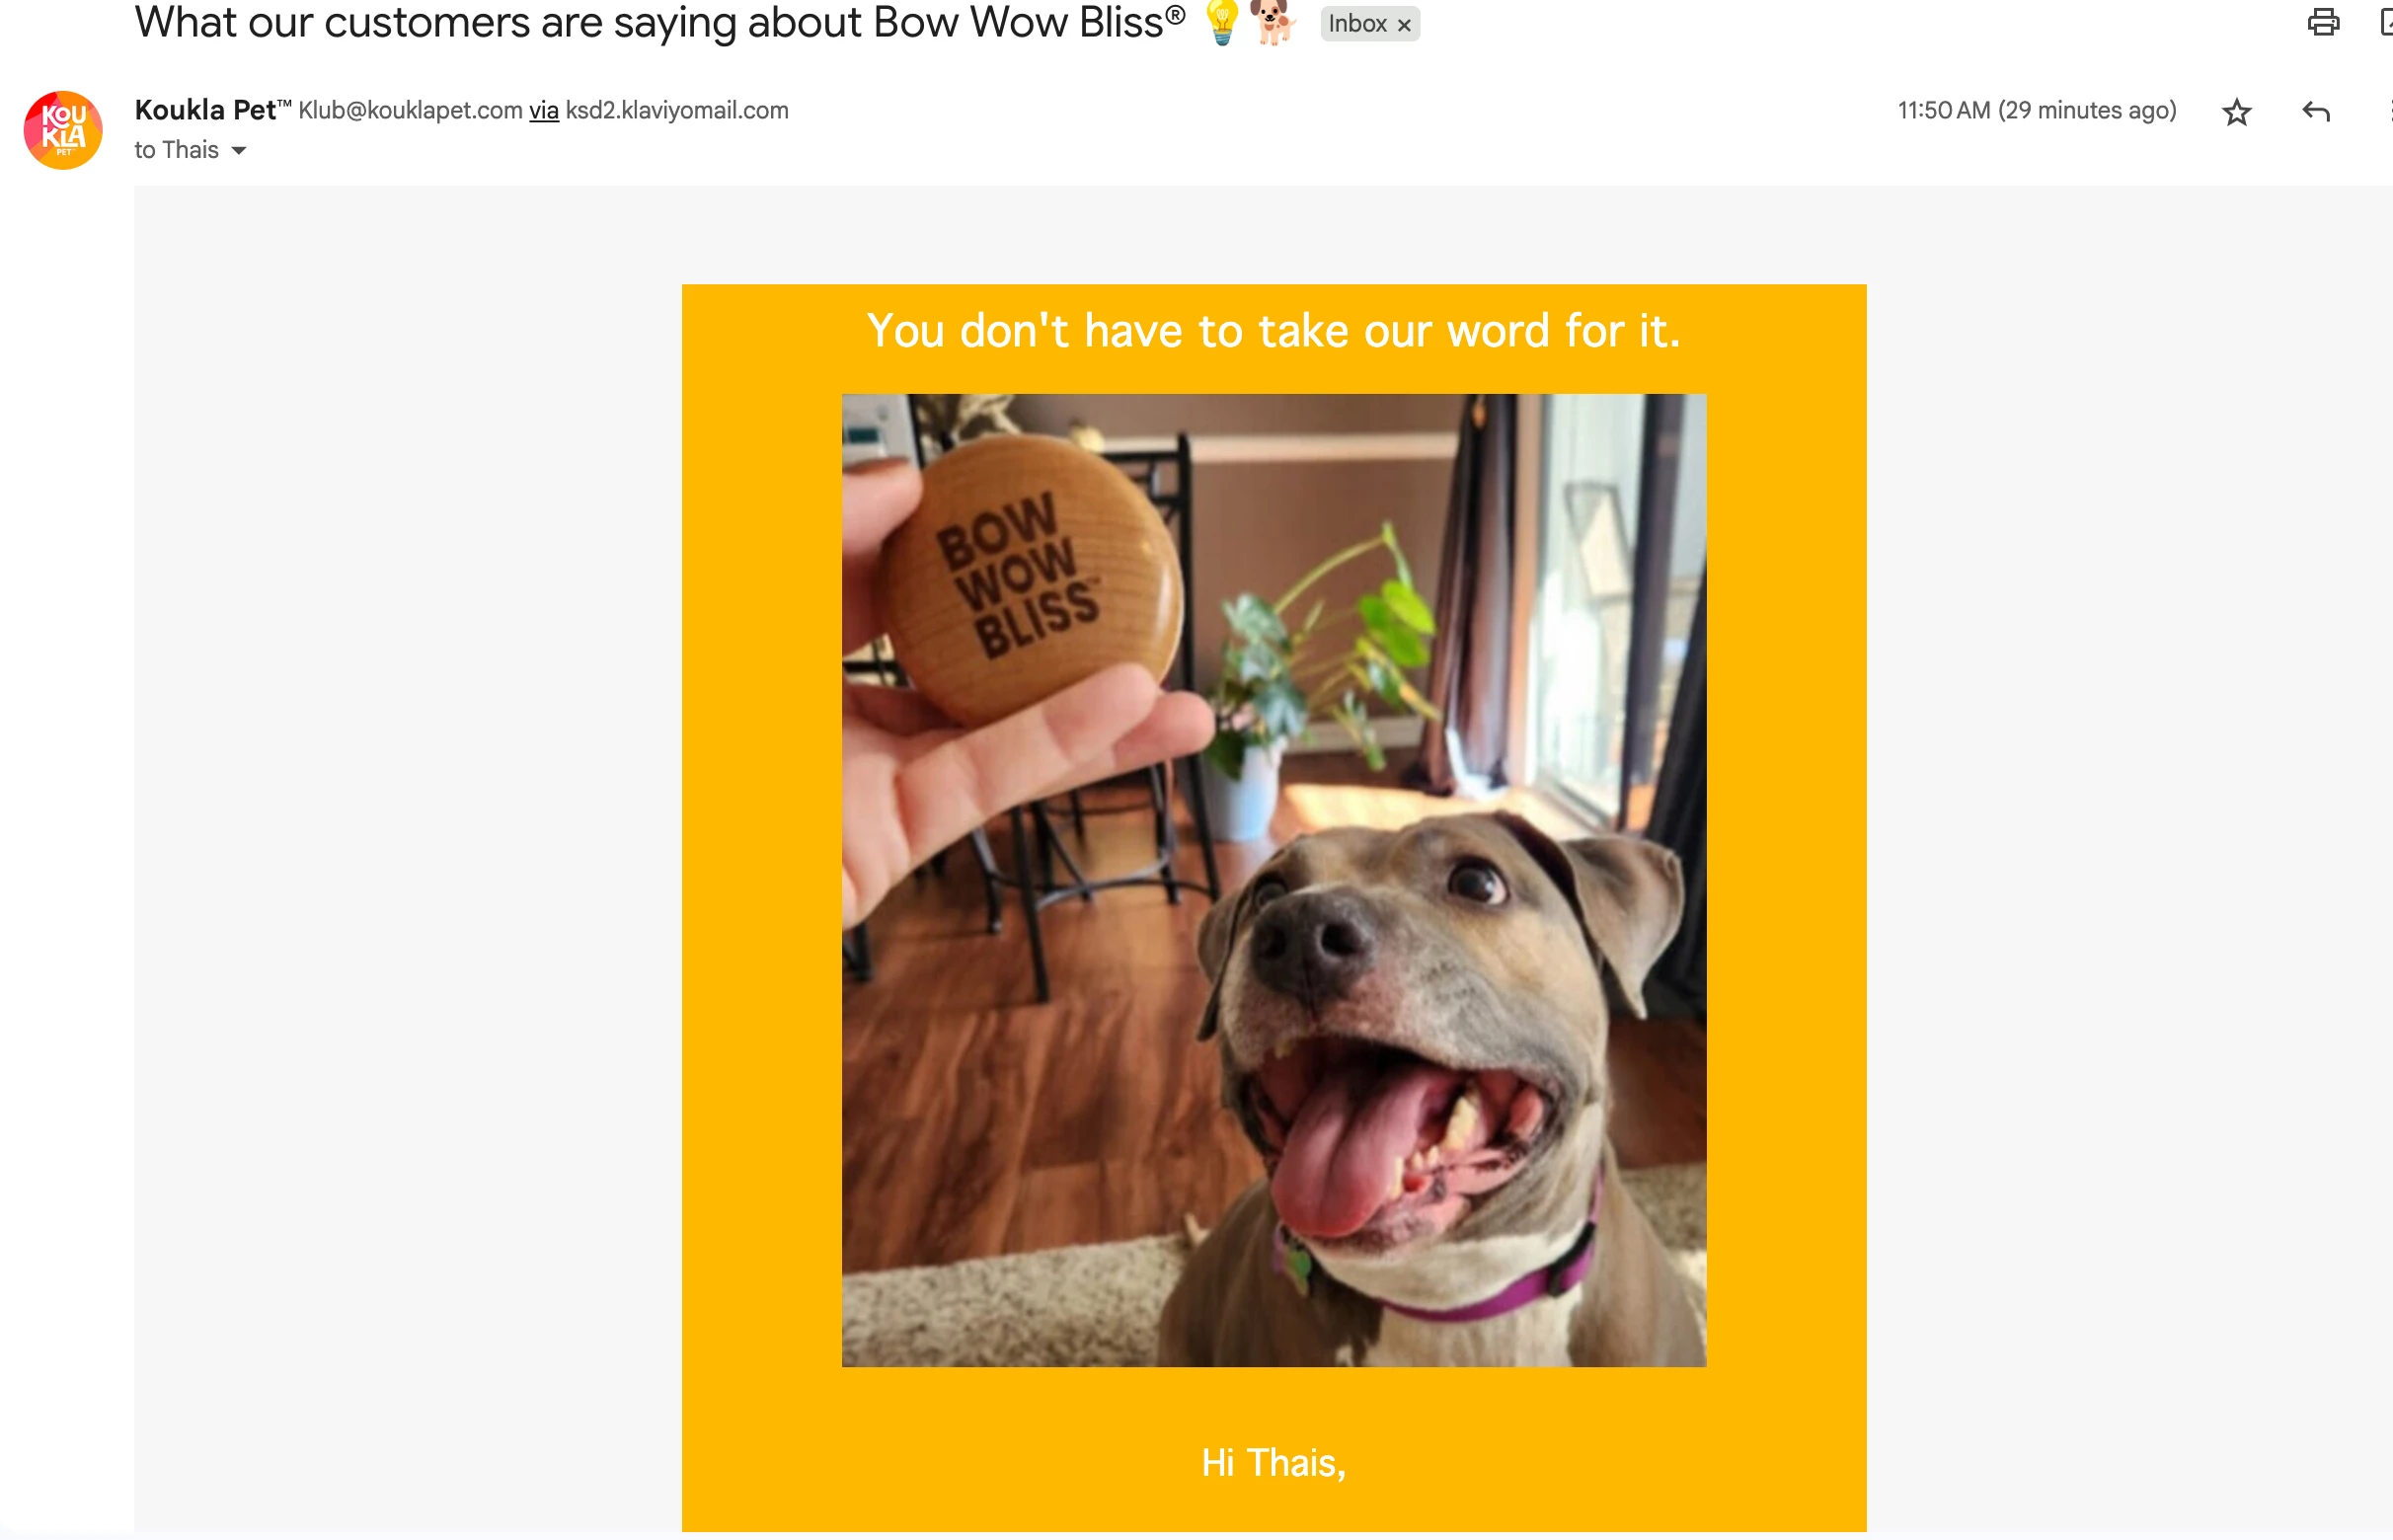
Task: Open the Bow Wow Bliss dog photo
Action: click(x=1273, y=880)
